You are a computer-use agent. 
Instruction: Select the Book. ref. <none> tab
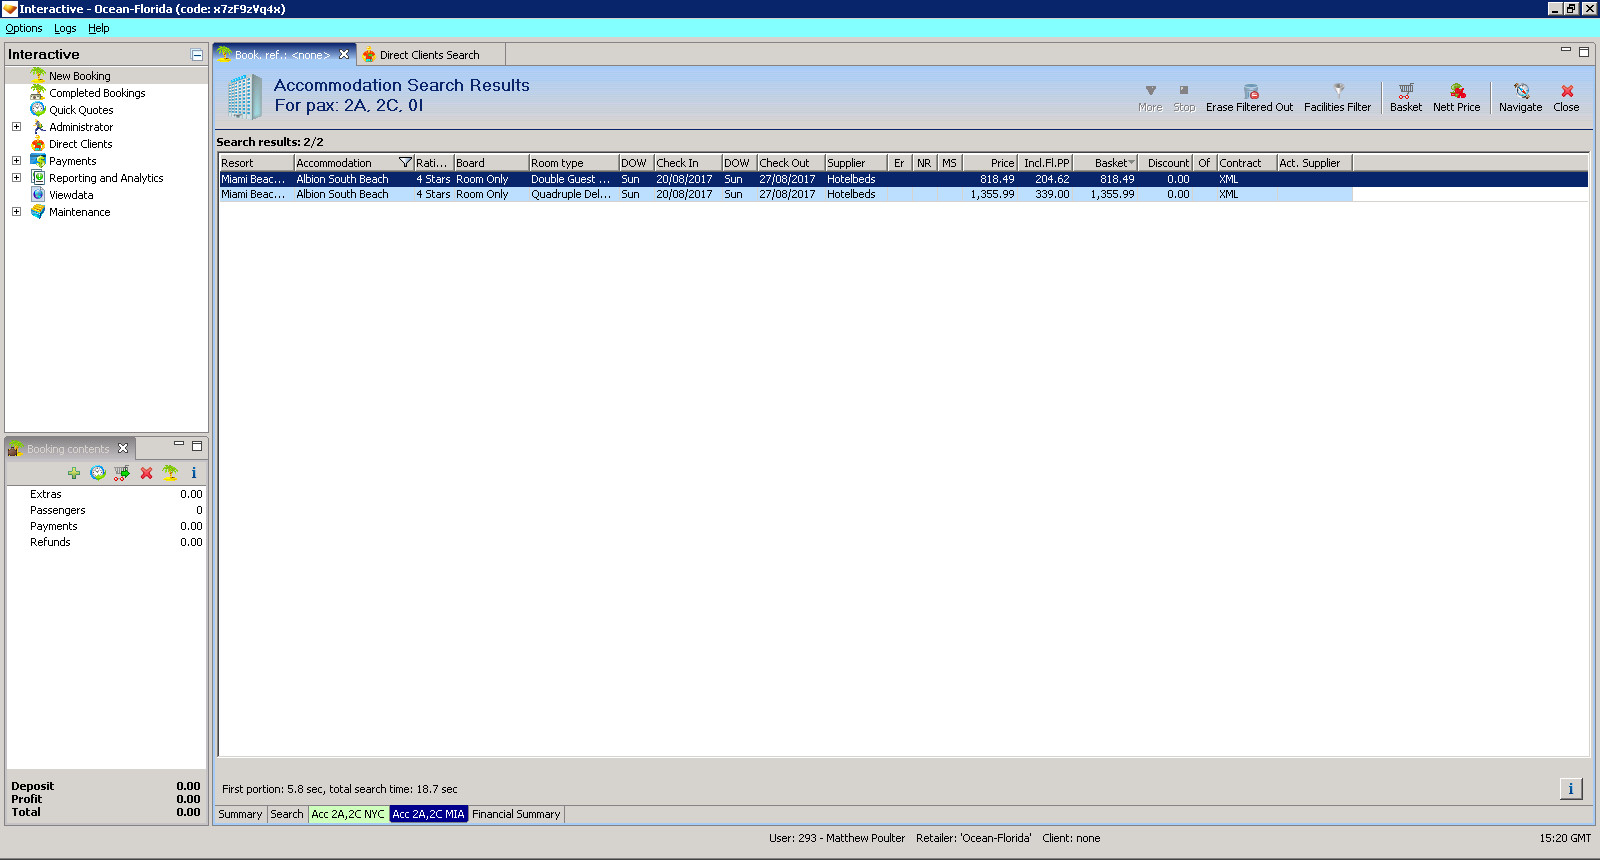pyautogui.click(x=282, y=55)
